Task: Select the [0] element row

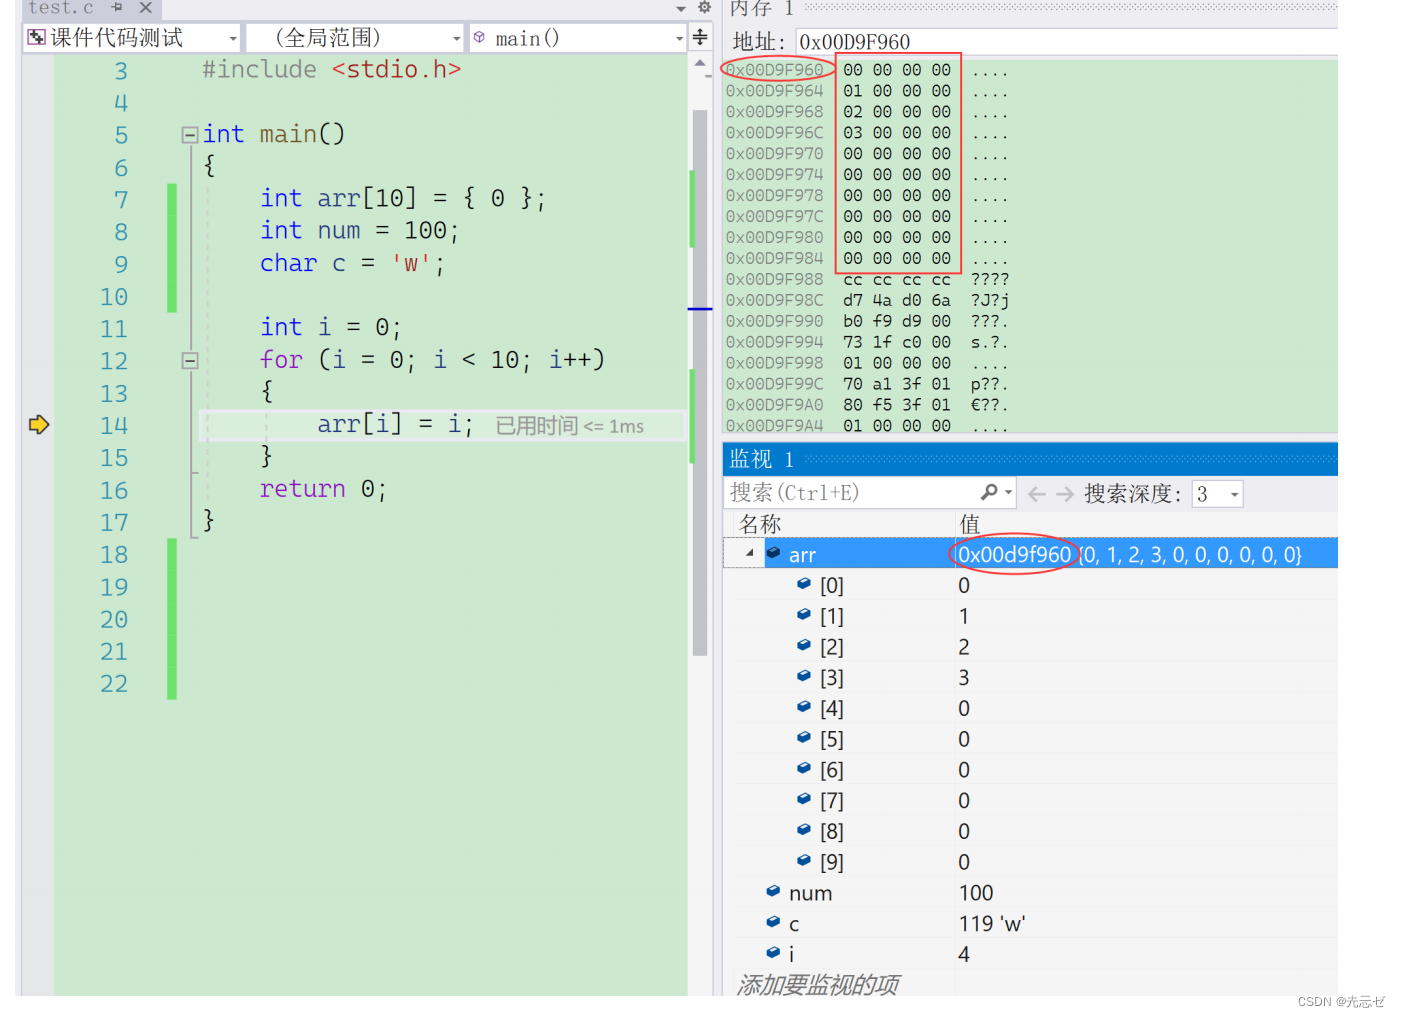Action: [x=1030, y=585]
